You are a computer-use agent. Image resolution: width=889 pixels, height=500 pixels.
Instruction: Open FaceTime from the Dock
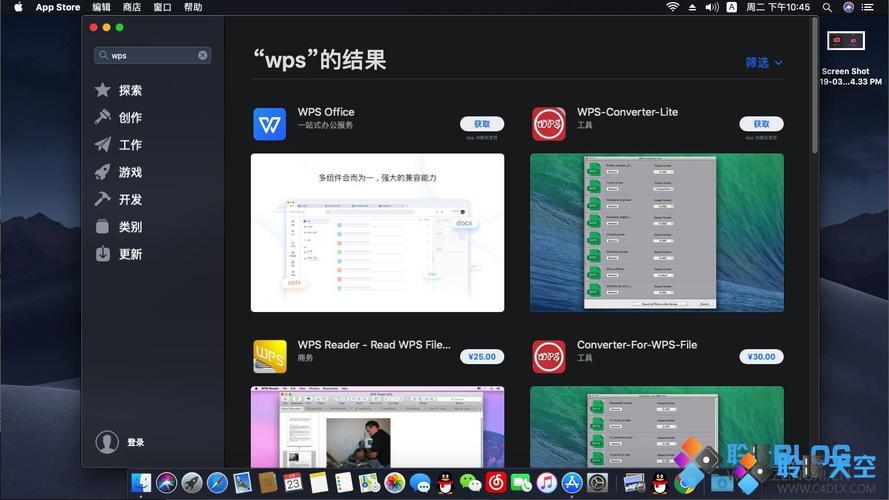[x=521, y=483]
